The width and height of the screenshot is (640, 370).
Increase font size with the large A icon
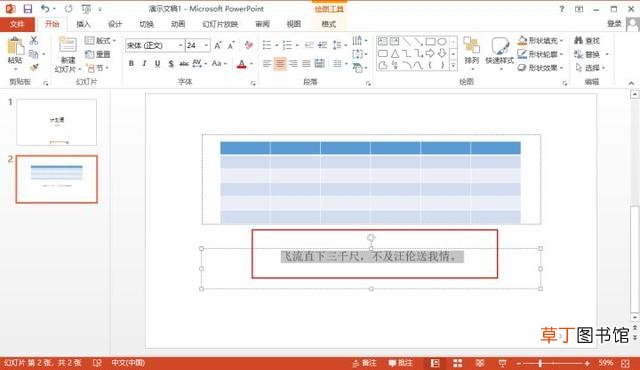(218, 45)
